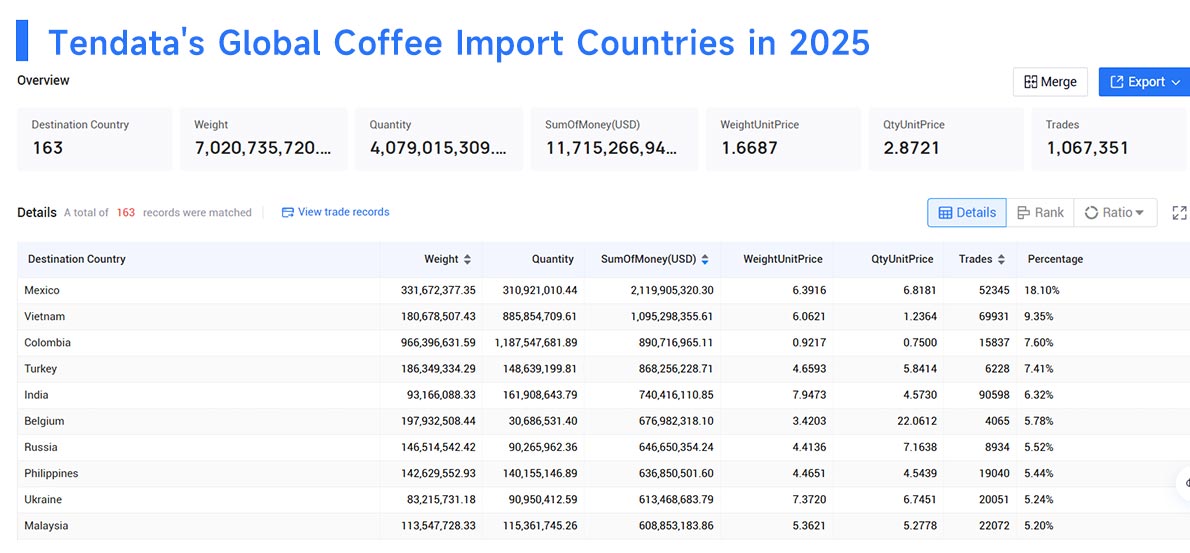Screen dimensions: 1190x553
Task: Click Vietnam's trades value 69931
Action: pyautogui.click(x=994, y=316)
